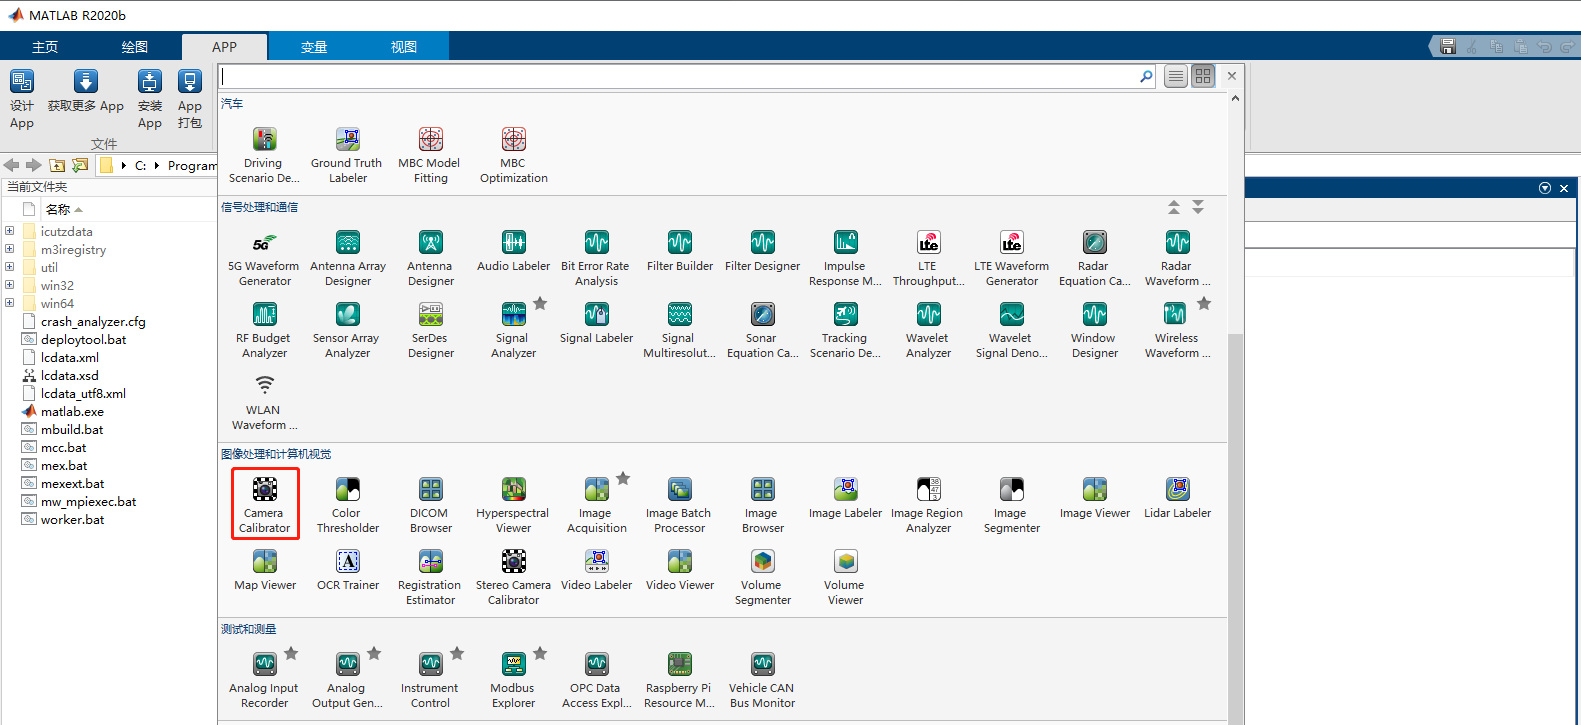Viewport: 1581px width, 725px height.
Task: Launch the Filter Designer app
Action: pos(763,251)
